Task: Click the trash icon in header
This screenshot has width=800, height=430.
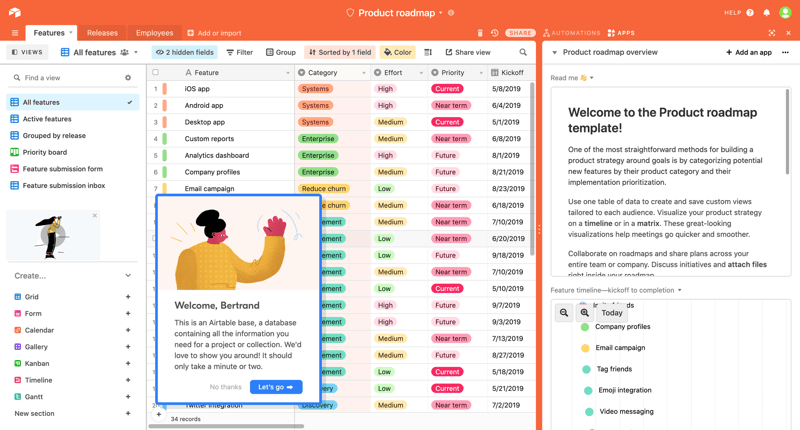Action: [x=480, y=33]
